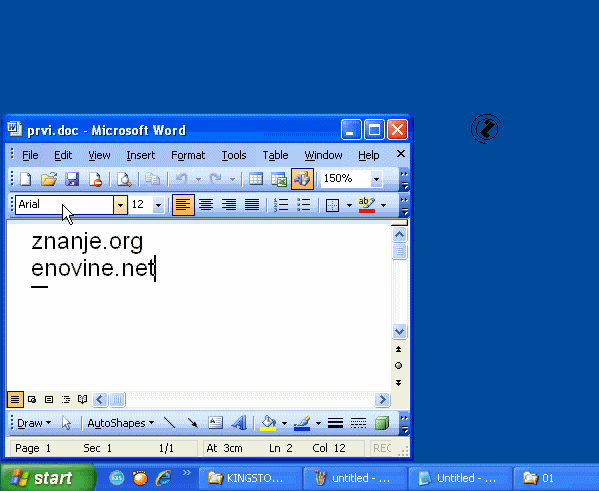Open the AutoShapes menu
Viewport: 599px width, 491px height.
[x=121, y=423]
